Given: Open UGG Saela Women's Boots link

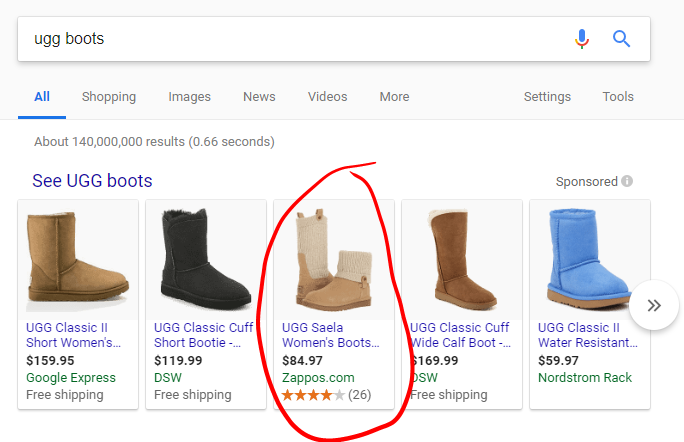Looking at the screenshot, I should (x=331, y=335).
